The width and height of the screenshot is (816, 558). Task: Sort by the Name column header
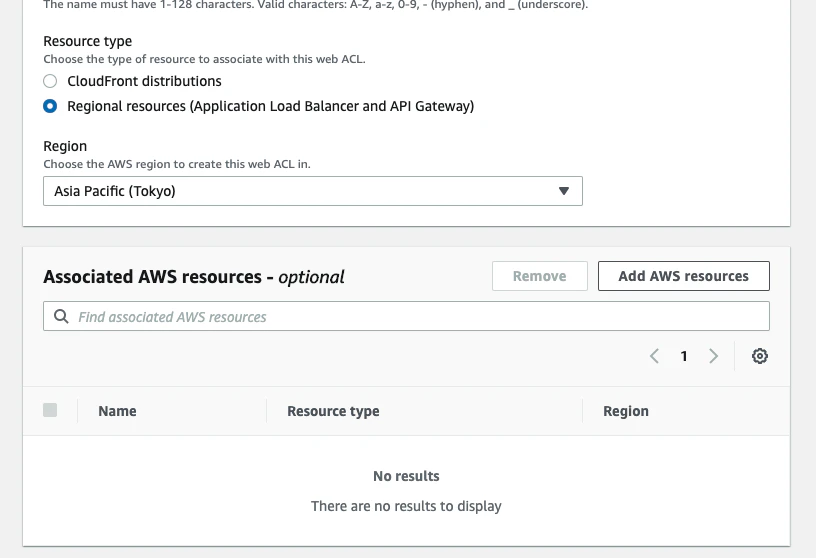coord(117,411)
